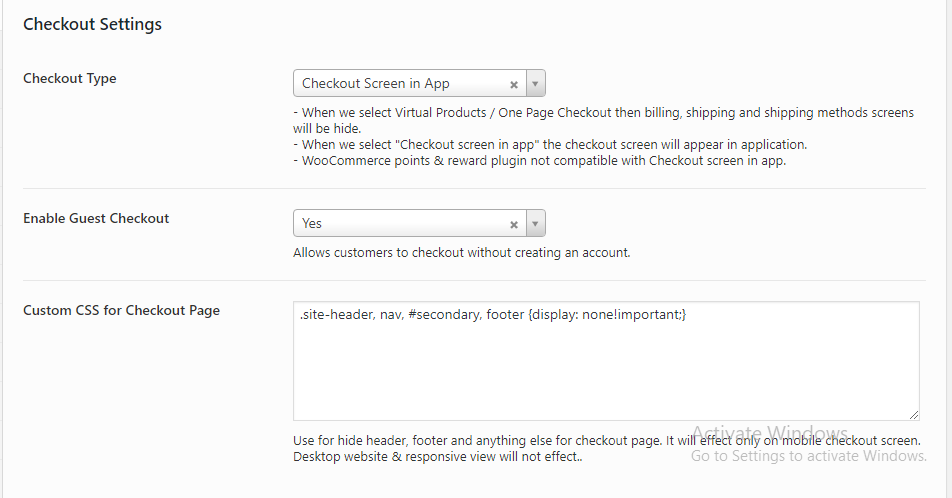Clear the Enable Guest Checkout selection
Viewport: 952px width, 498px height.
point(514,224)
